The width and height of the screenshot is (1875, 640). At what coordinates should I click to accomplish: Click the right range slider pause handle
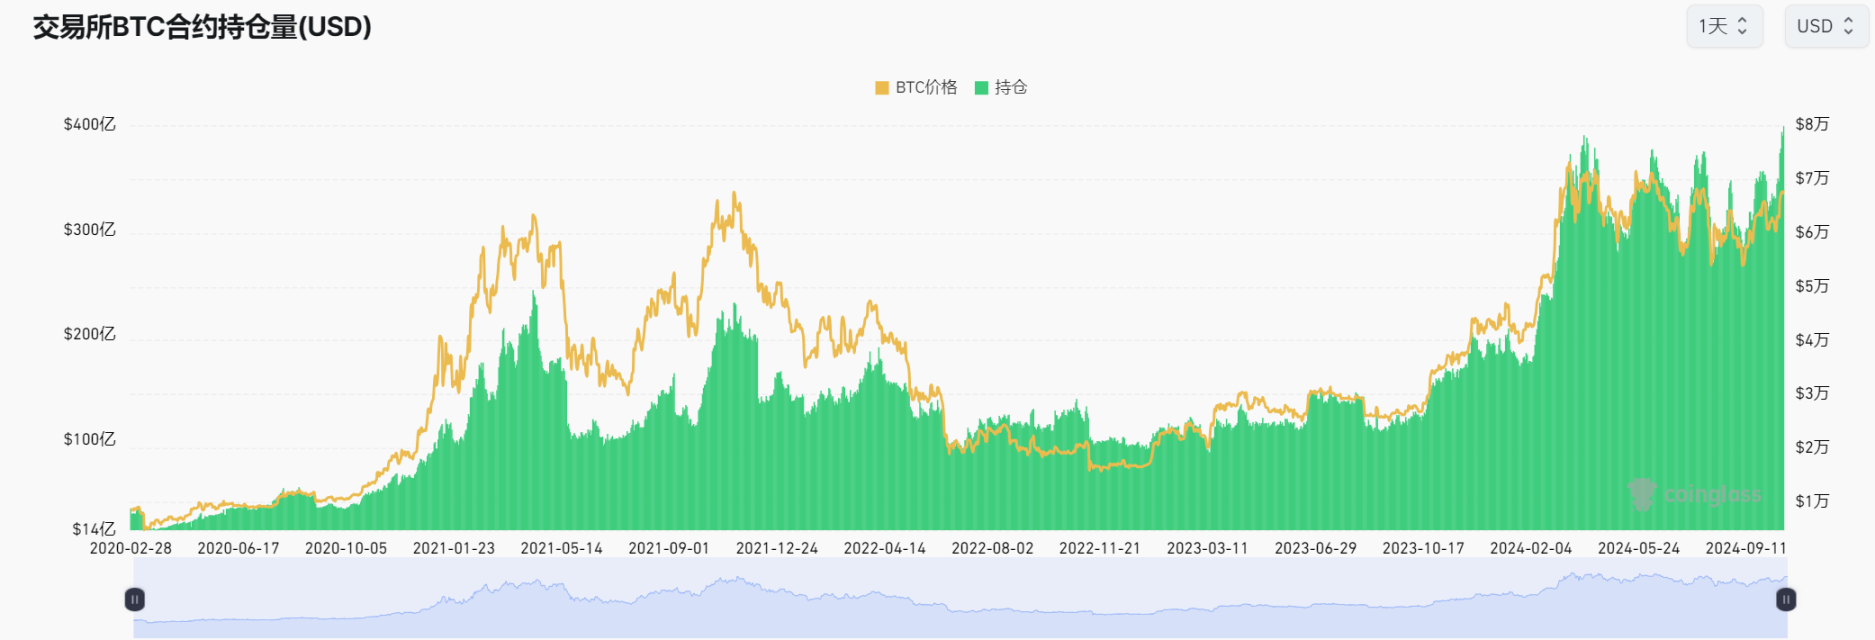click(x=1785, y=599)
